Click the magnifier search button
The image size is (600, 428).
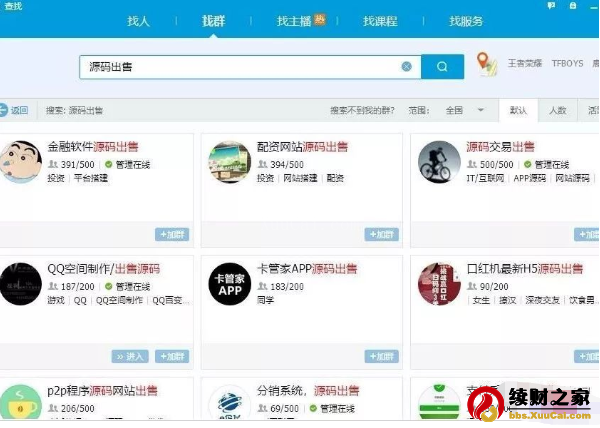[441, 67]
